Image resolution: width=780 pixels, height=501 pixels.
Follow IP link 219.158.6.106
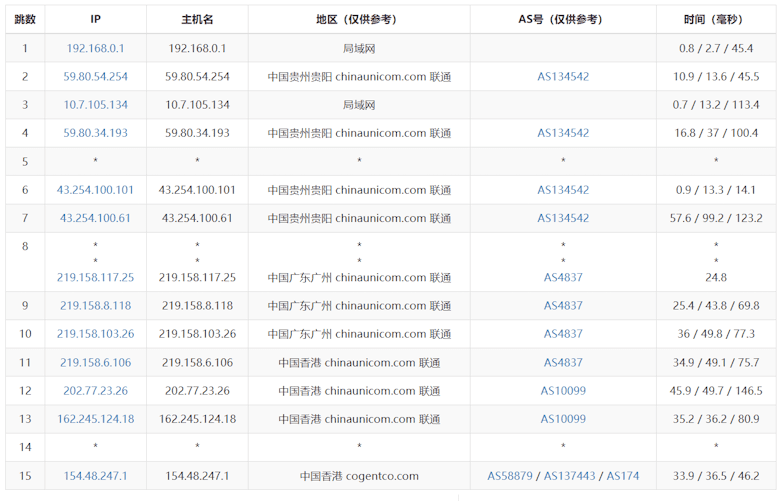coord(96,362)
